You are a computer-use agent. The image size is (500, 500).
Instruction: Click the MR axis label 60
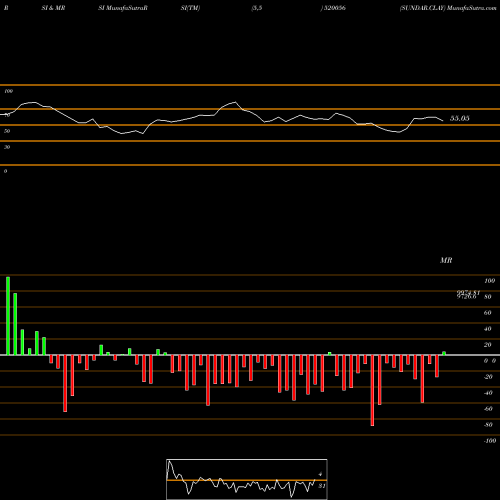(487, 313)
